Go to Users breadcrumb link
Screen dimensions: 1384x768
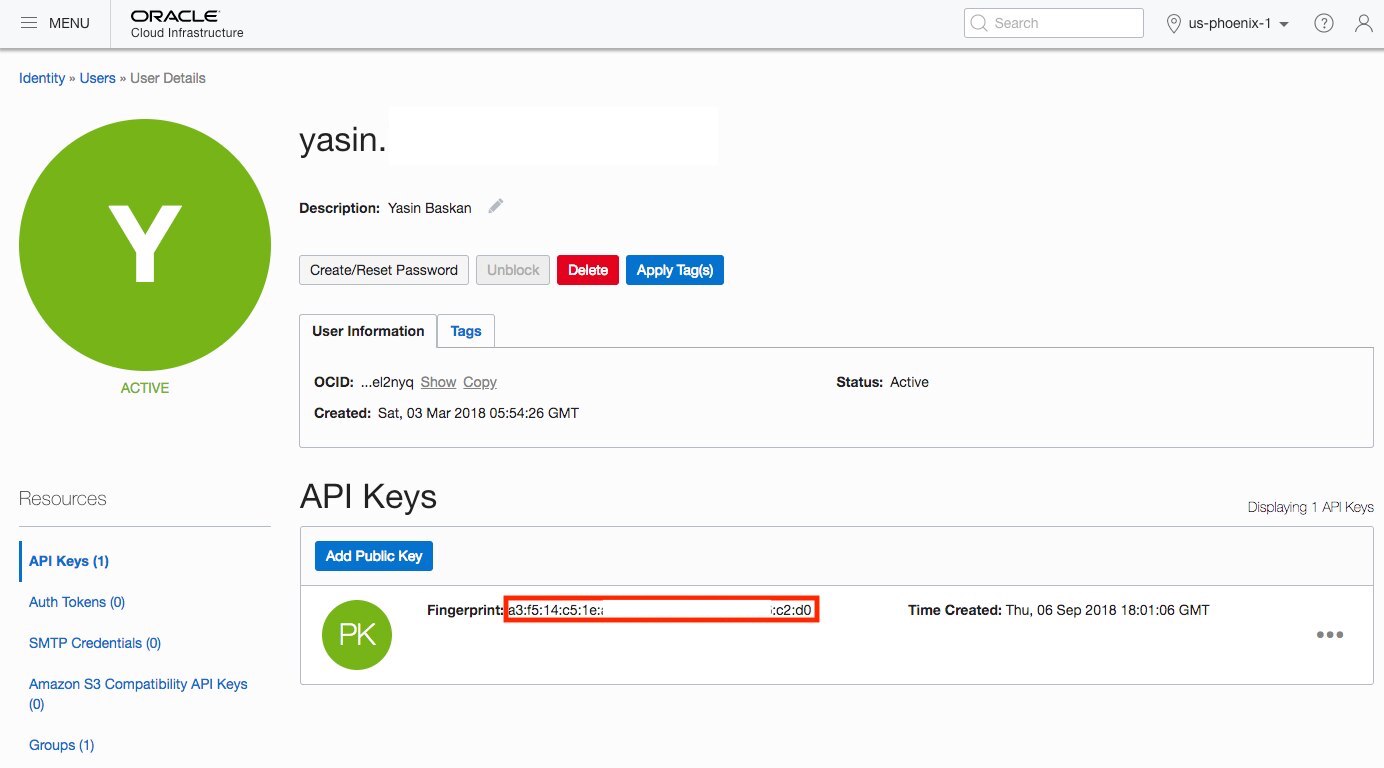point(98,78)
